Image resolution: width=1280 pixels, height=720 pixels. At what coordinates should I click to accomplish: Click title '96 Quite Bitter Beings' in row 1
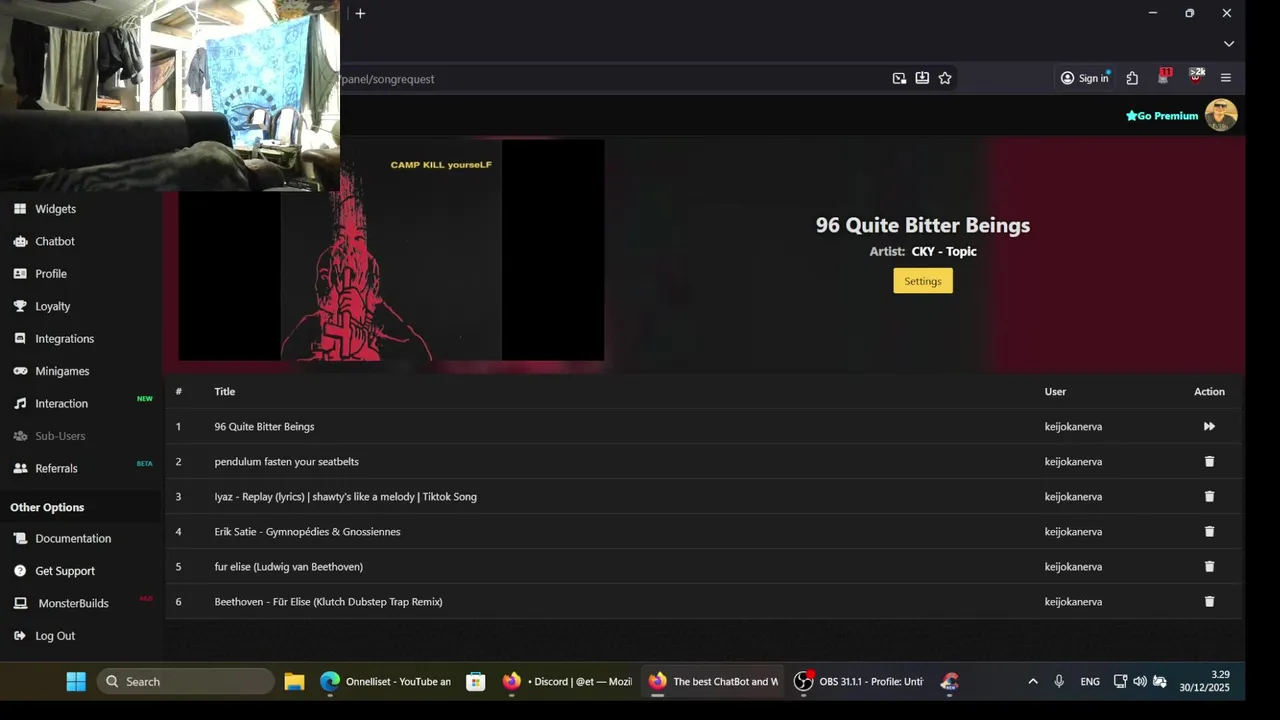pos(264,426)
